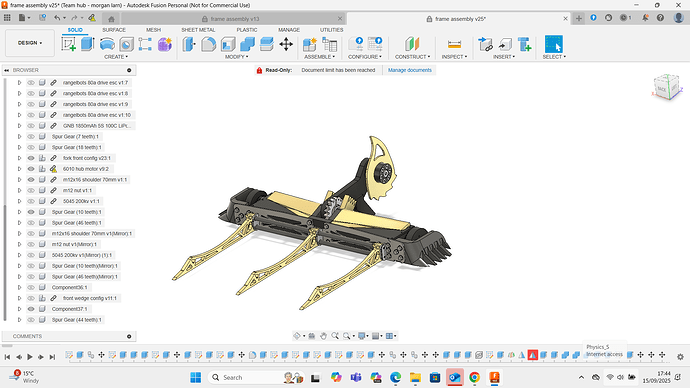Click the timeline Play button
Screen dimensions: 690x388
[x=30, y=357]
